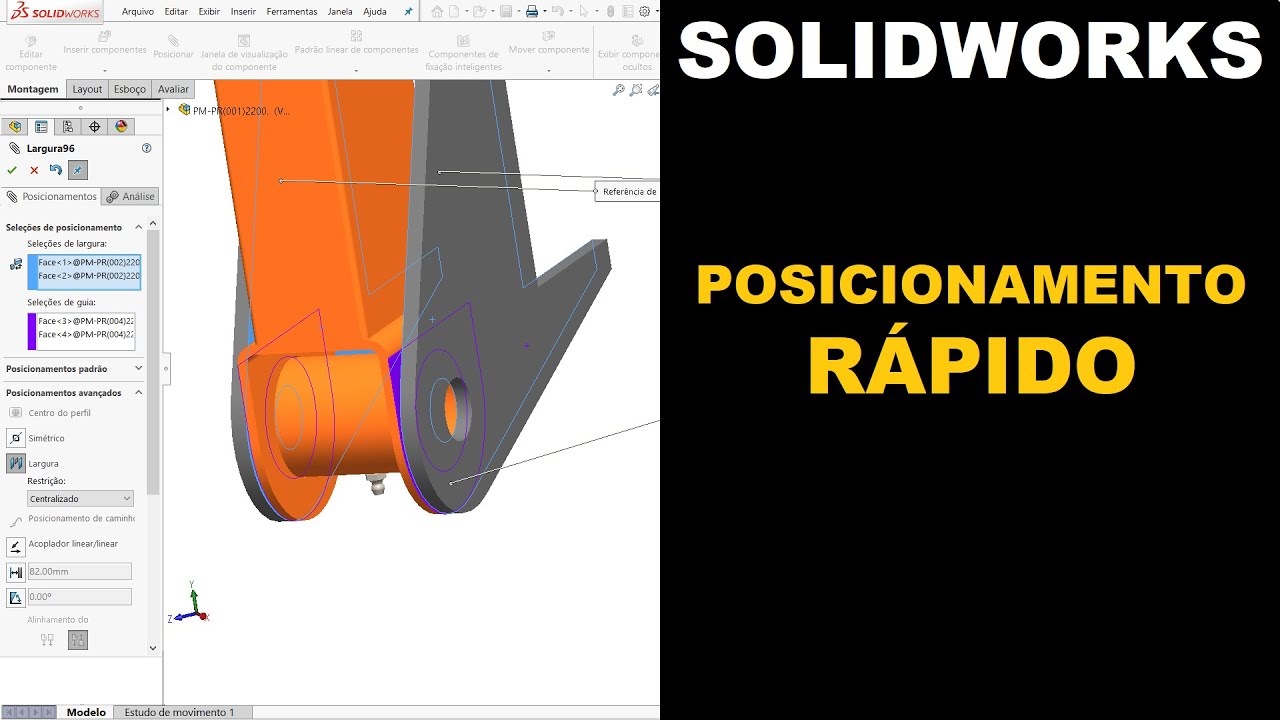Image resolution: width=1280 pixels, height=720 pixels.
Task: Select the Centro do perfil mate
Action: point(15,413)
